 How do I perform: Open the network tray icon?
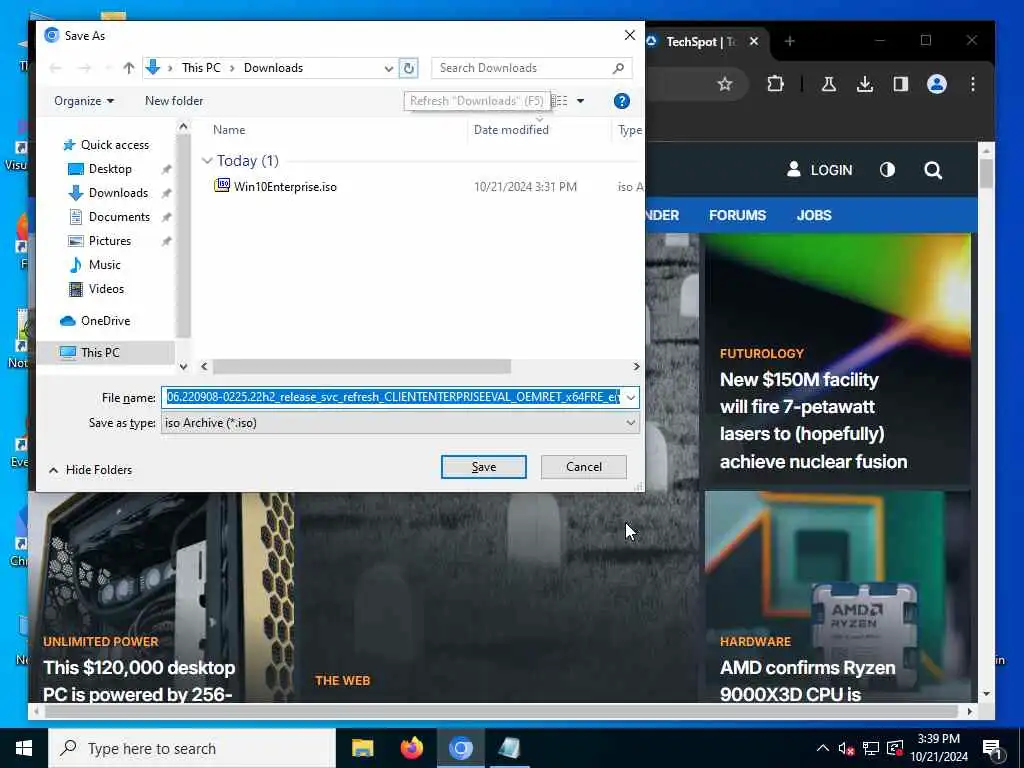[871, 748]
